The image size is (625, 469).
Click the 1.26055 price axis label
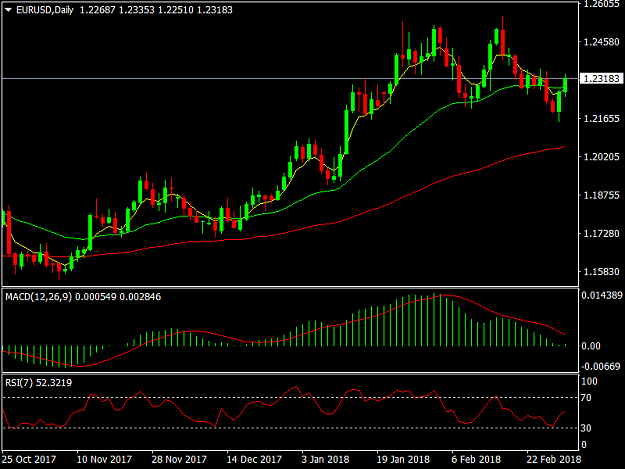pyautogui.click(x=601, y=4)
